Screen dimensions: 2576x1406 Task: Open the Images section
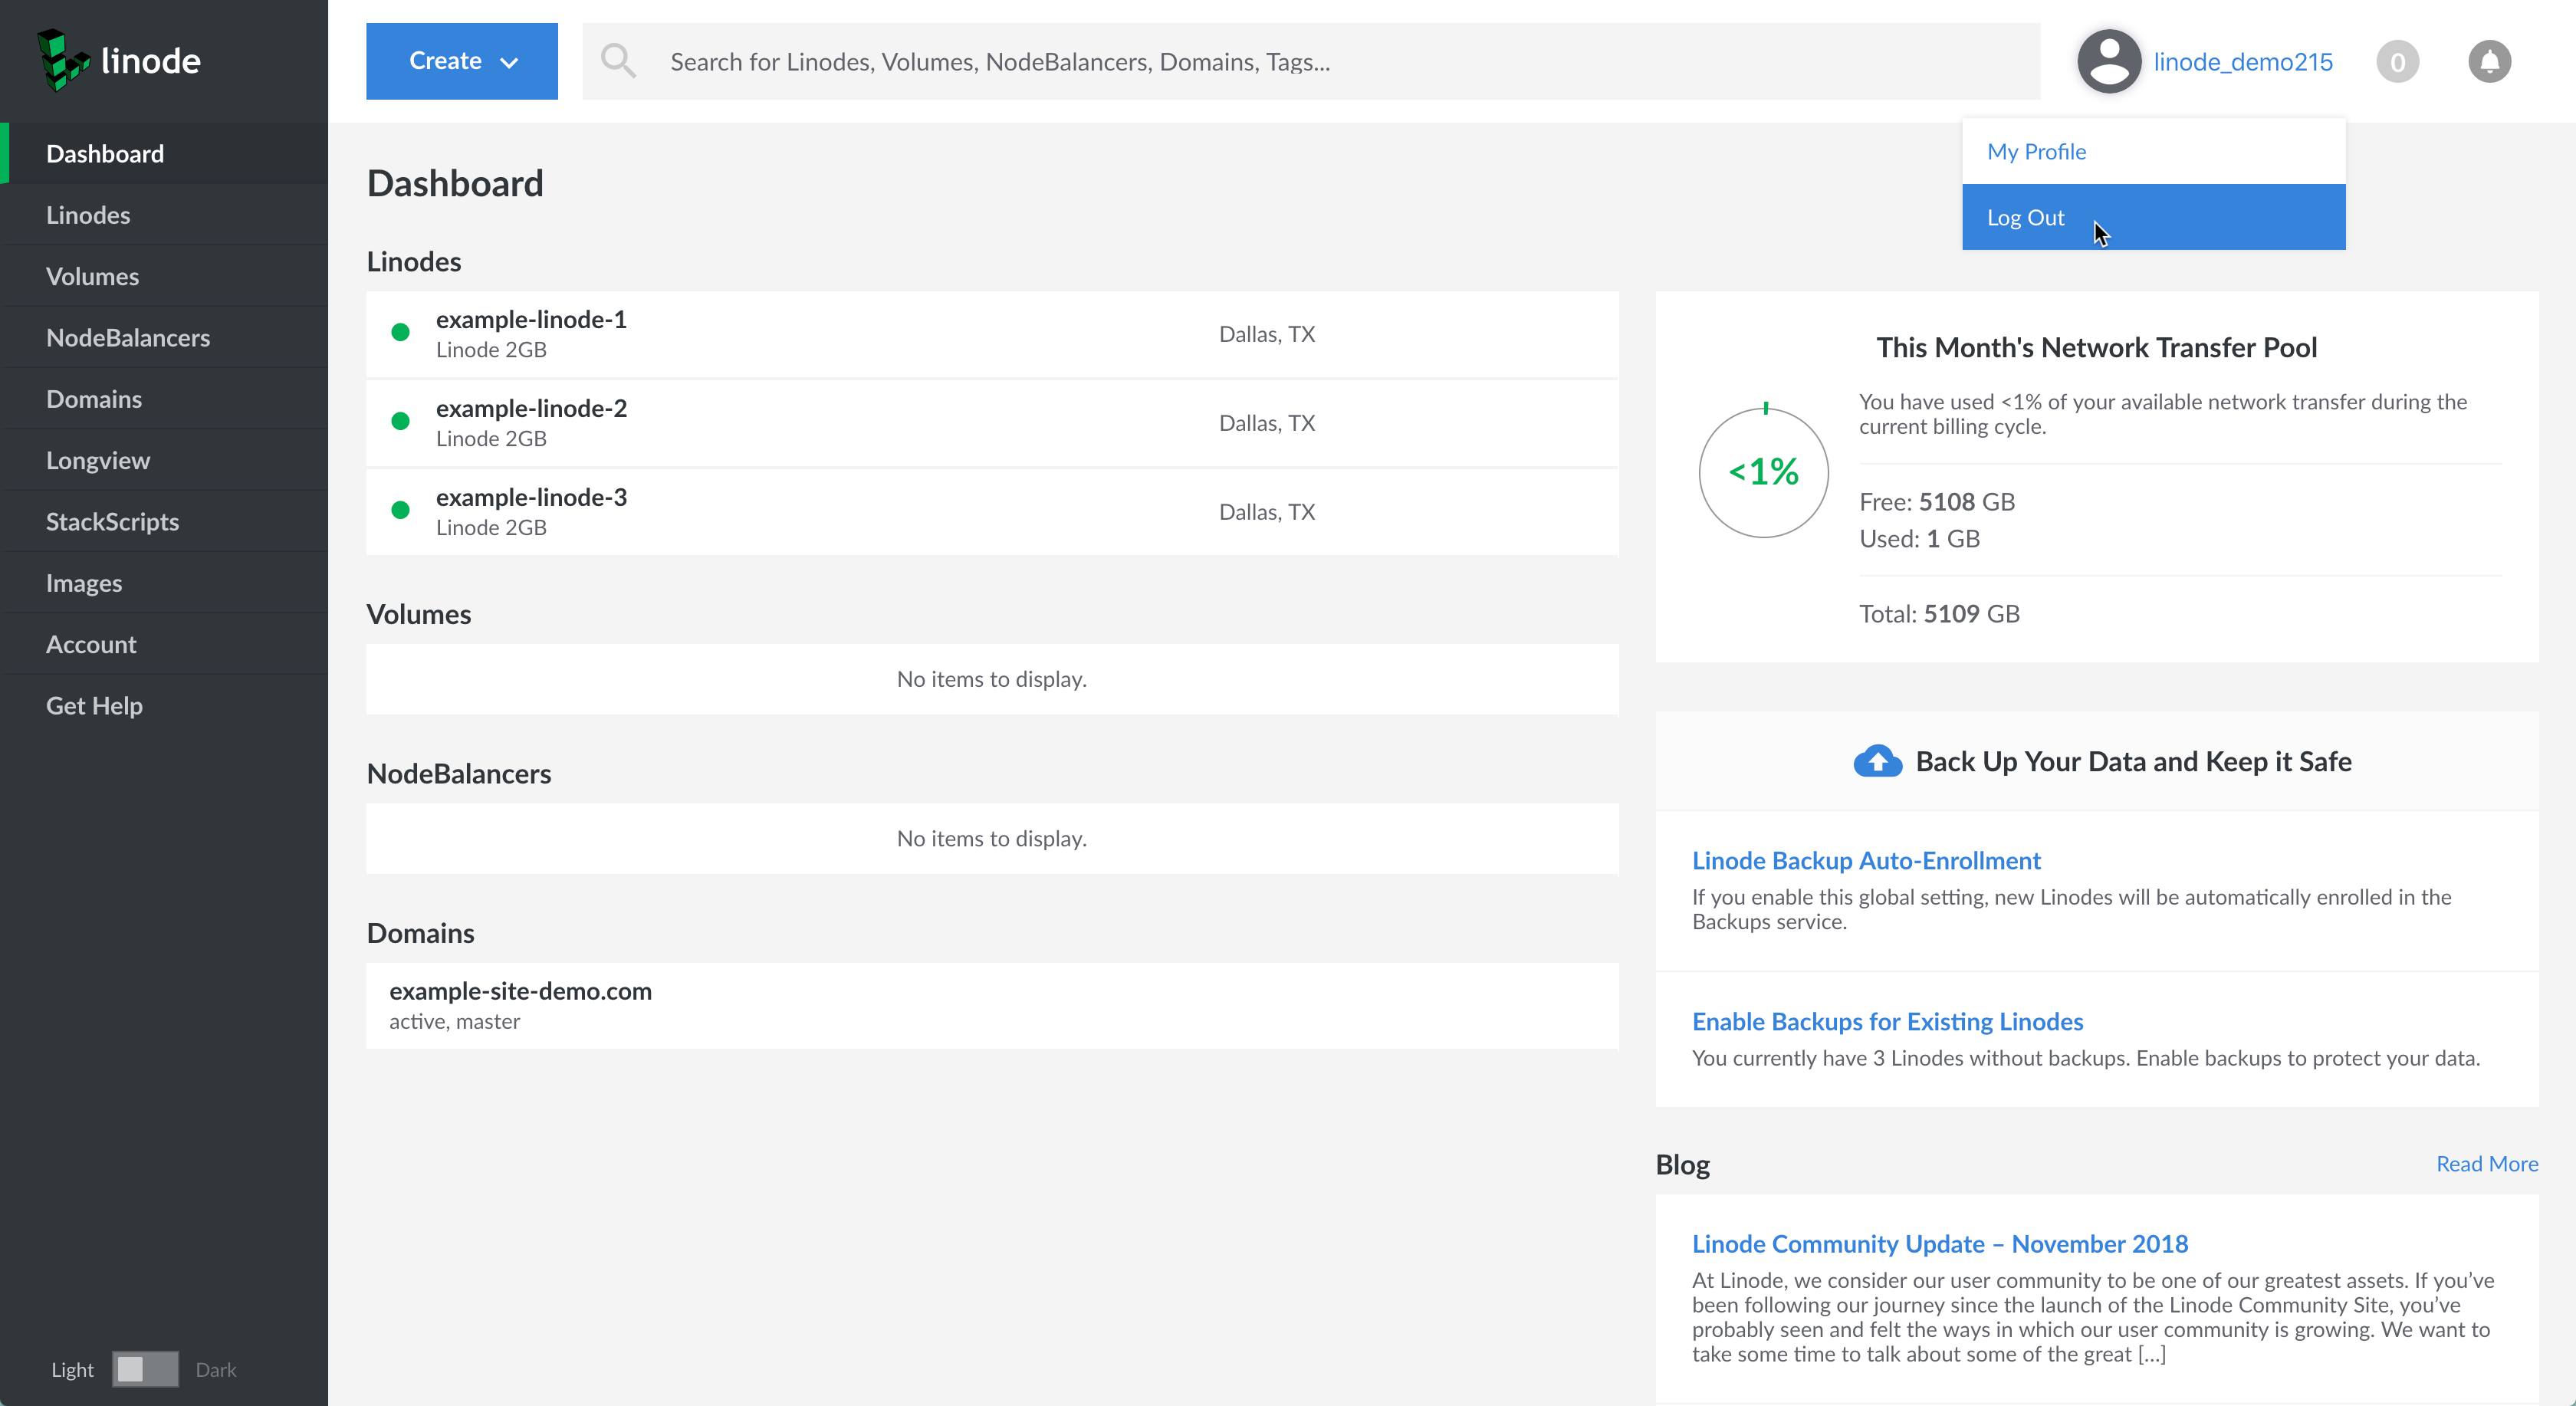pos(84,582)
